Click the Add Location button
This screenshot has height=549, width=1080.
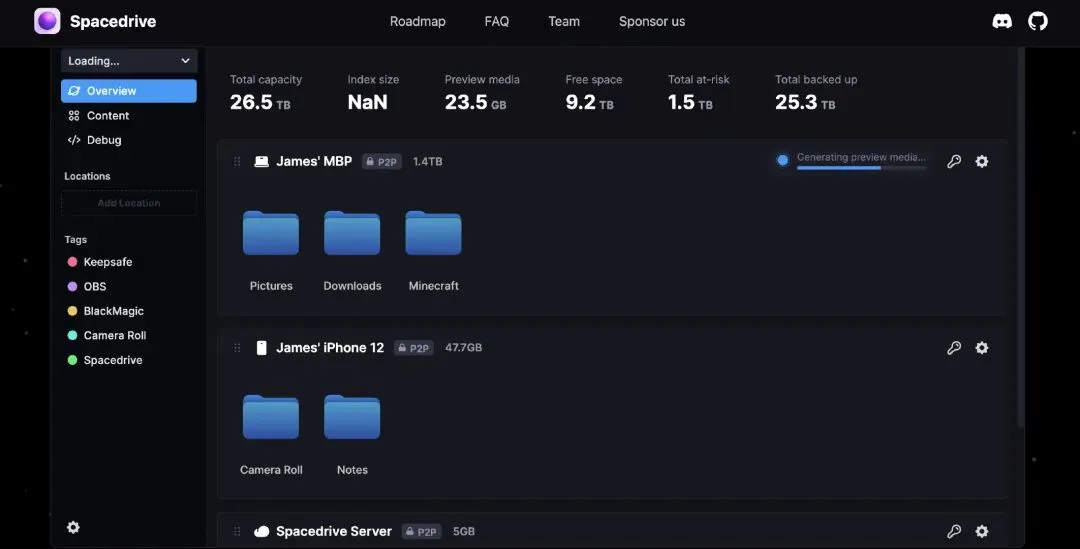click(129, 203)
